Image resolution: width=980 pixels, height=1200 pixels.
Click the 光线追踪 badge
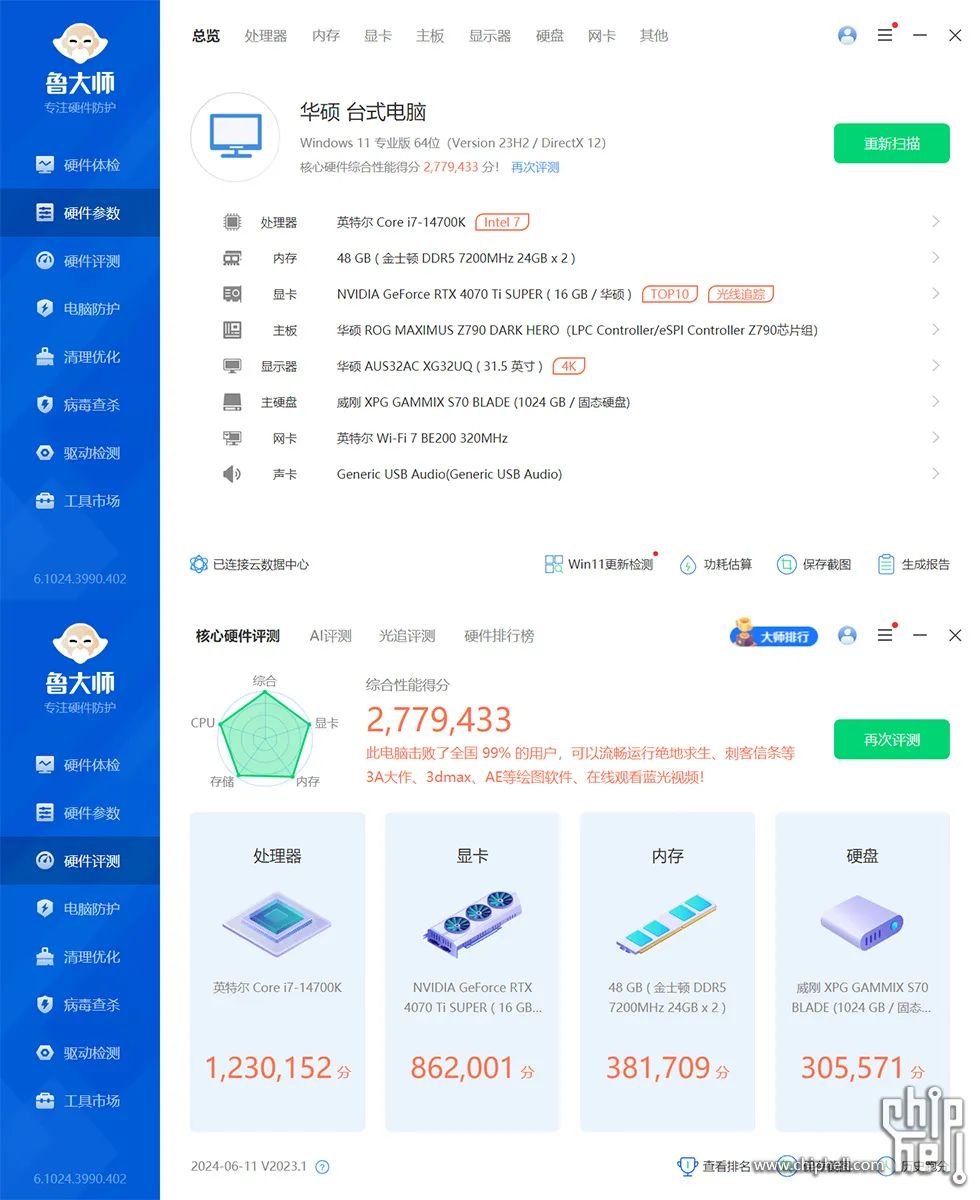coord(741,294)
